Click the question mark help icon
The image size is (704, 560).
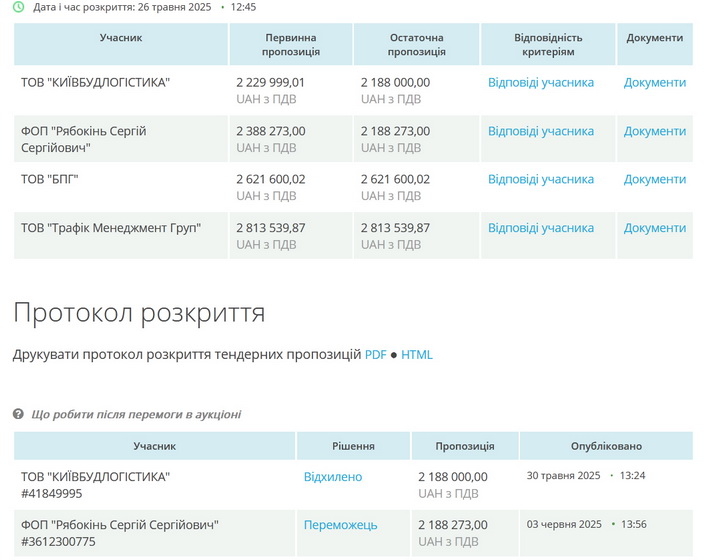(18, 414)
